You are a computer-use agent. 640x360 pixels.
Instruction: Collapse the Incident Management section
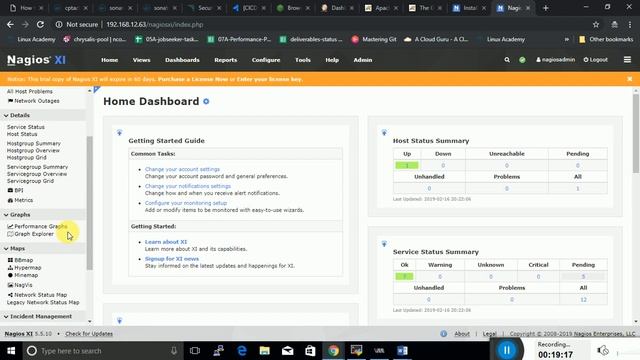[38, 316]
